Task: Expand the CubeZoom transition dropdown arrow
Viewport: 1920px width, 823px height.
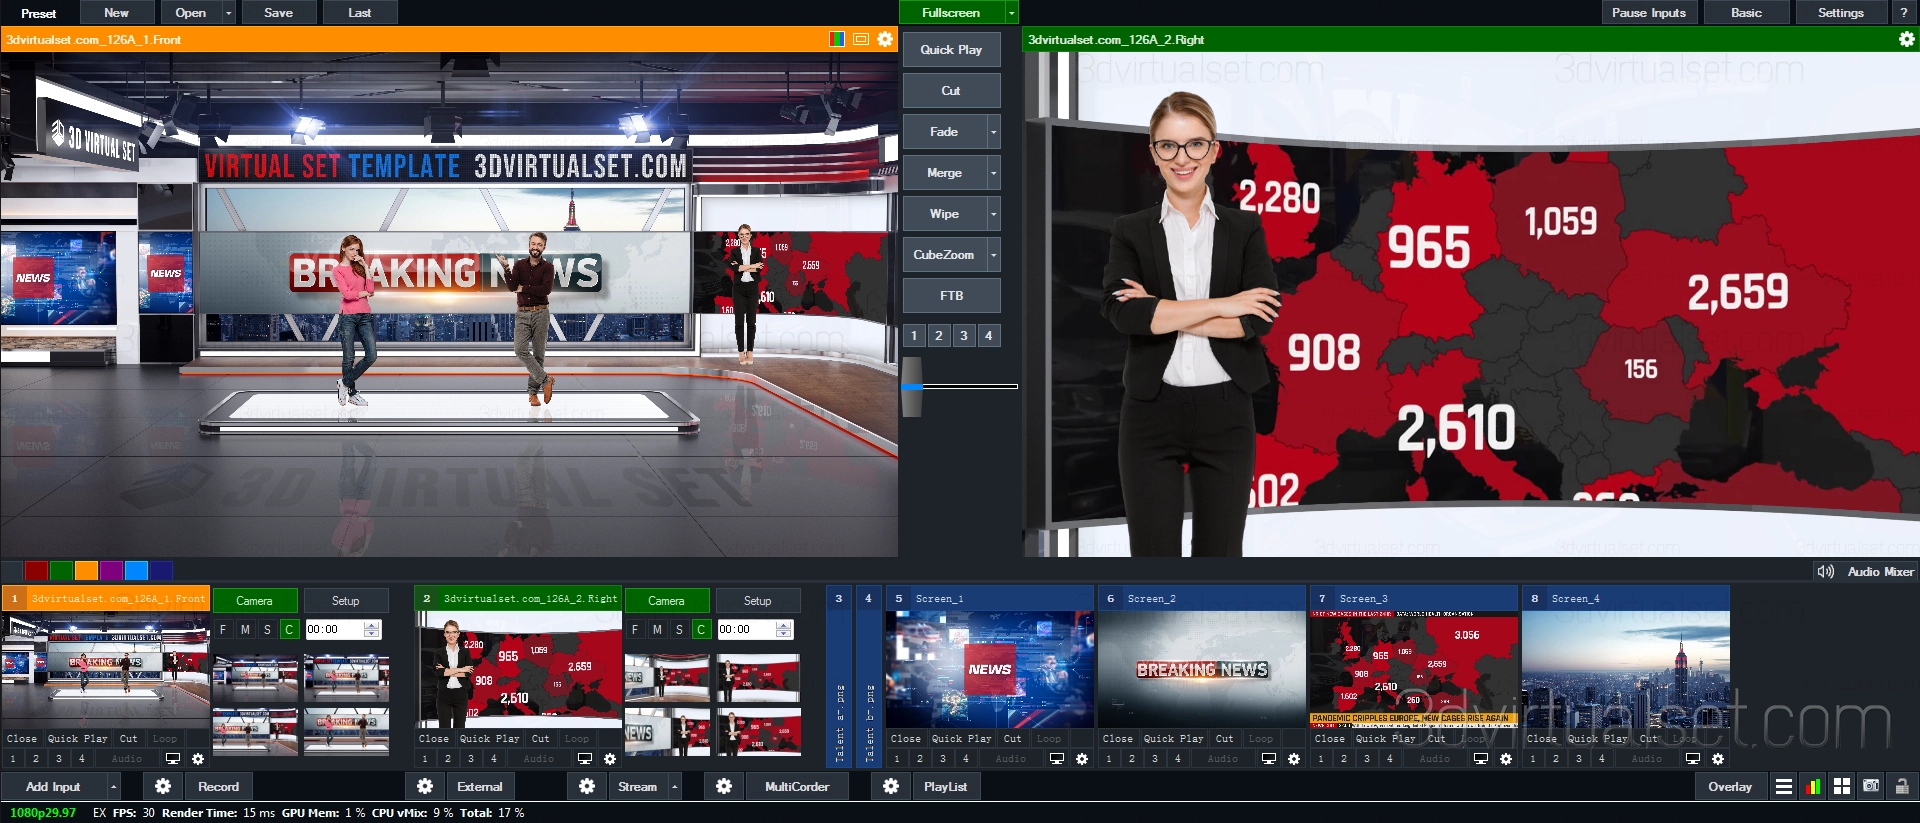Action: point(994,255)
